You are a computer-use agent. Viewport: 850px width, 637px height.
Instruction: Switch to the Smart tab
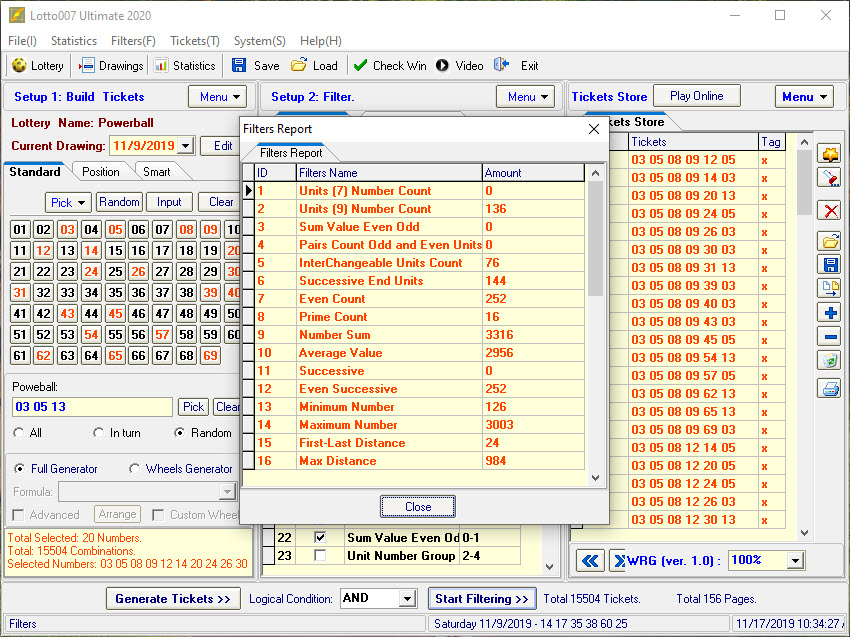point(157,172)
